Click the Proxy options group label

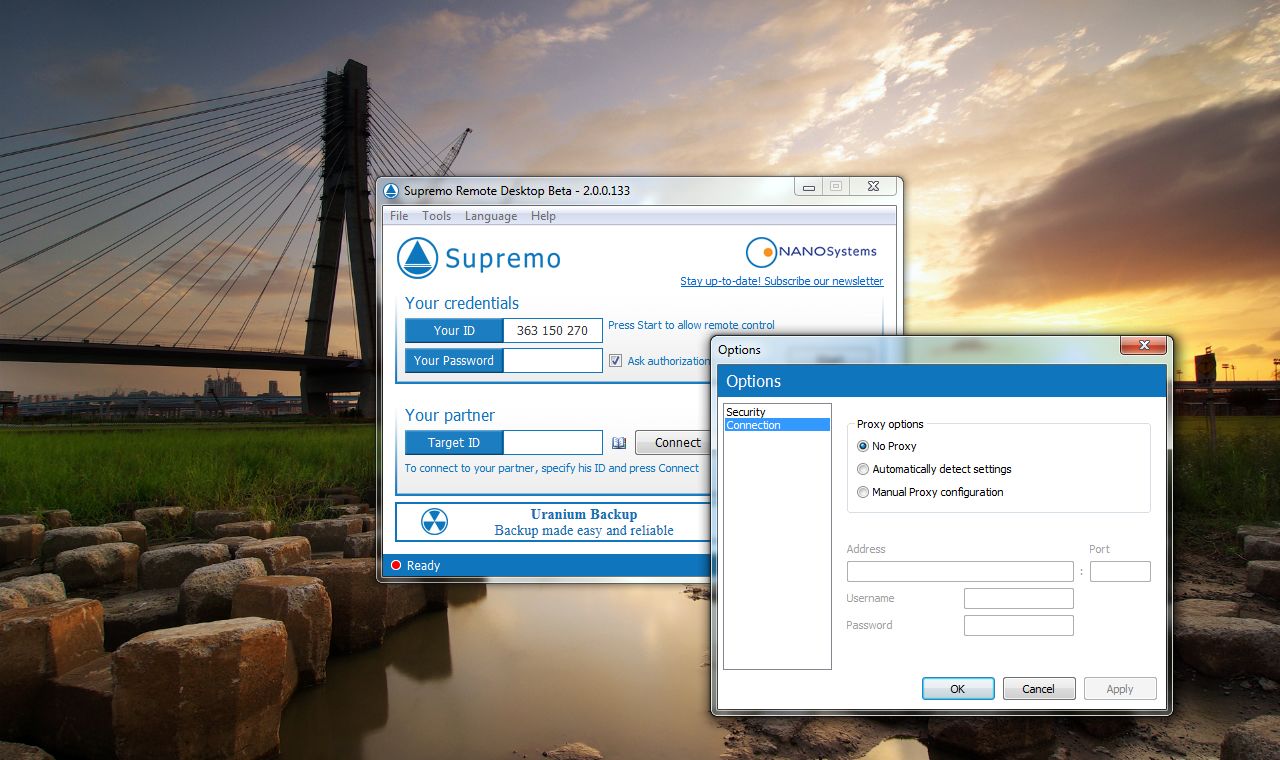(890, 424)
